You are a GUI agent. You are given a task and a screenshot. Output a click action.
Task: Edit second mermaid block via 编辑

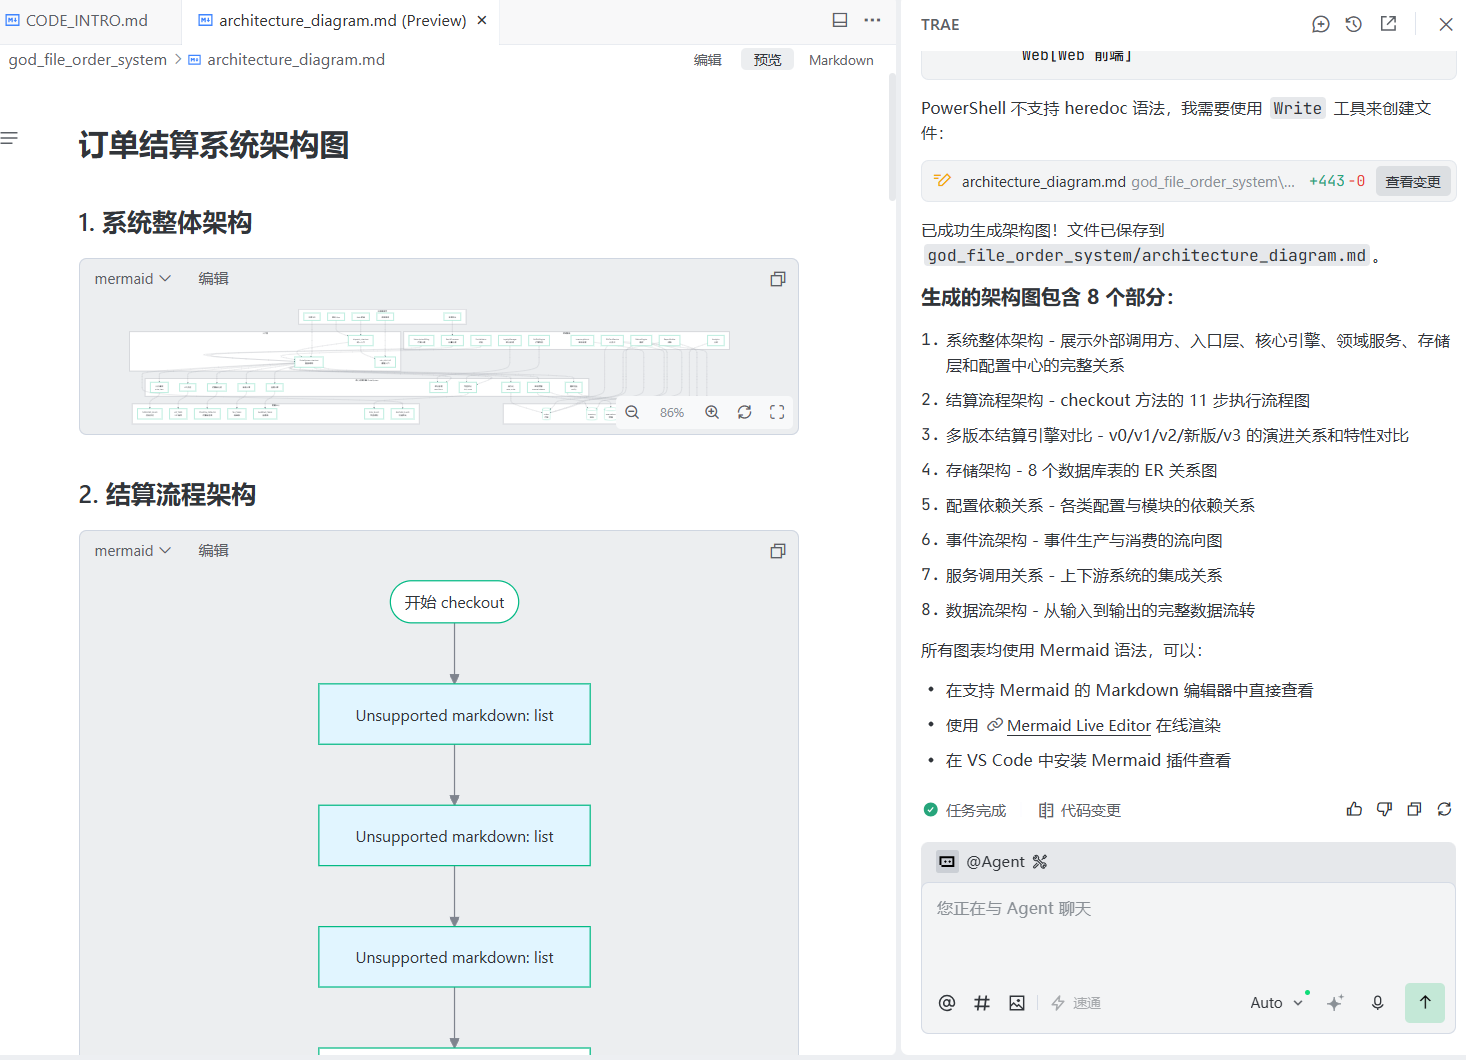[x=213, y=551]
